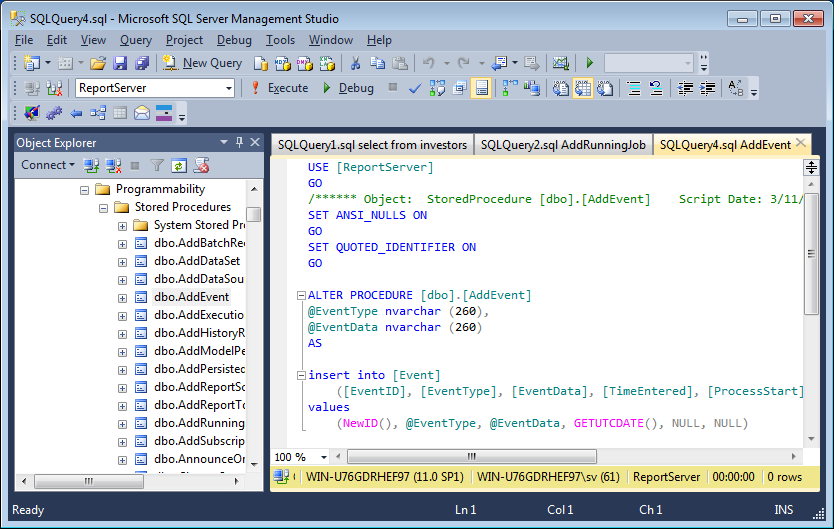Save the current query with the disk icon
Screen dimensions: 834x529
point(120,63)
